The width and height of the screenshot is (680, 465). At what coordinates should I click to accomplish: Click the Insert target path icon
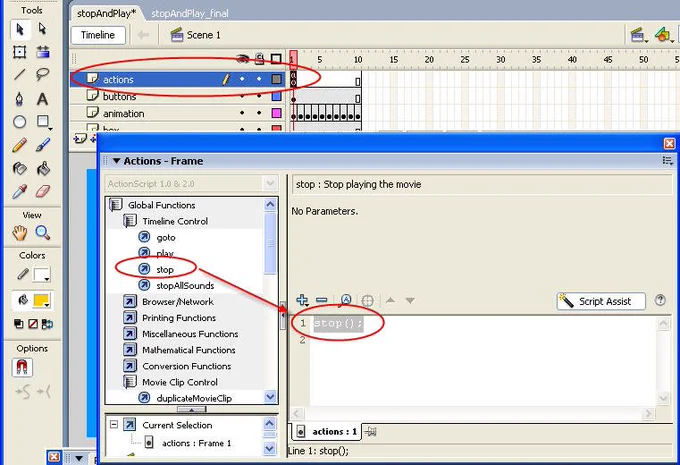pos(367,301)
